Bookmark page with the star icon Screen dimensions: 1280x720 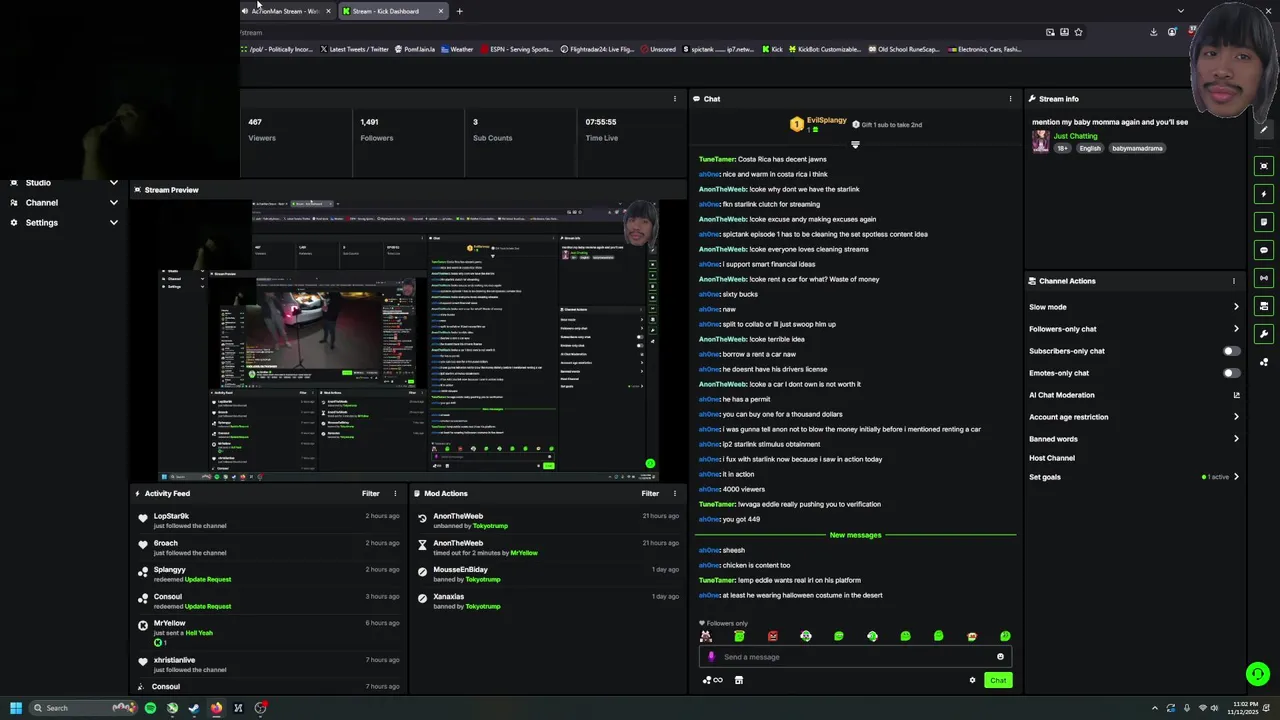click(x=1078, y=32)
